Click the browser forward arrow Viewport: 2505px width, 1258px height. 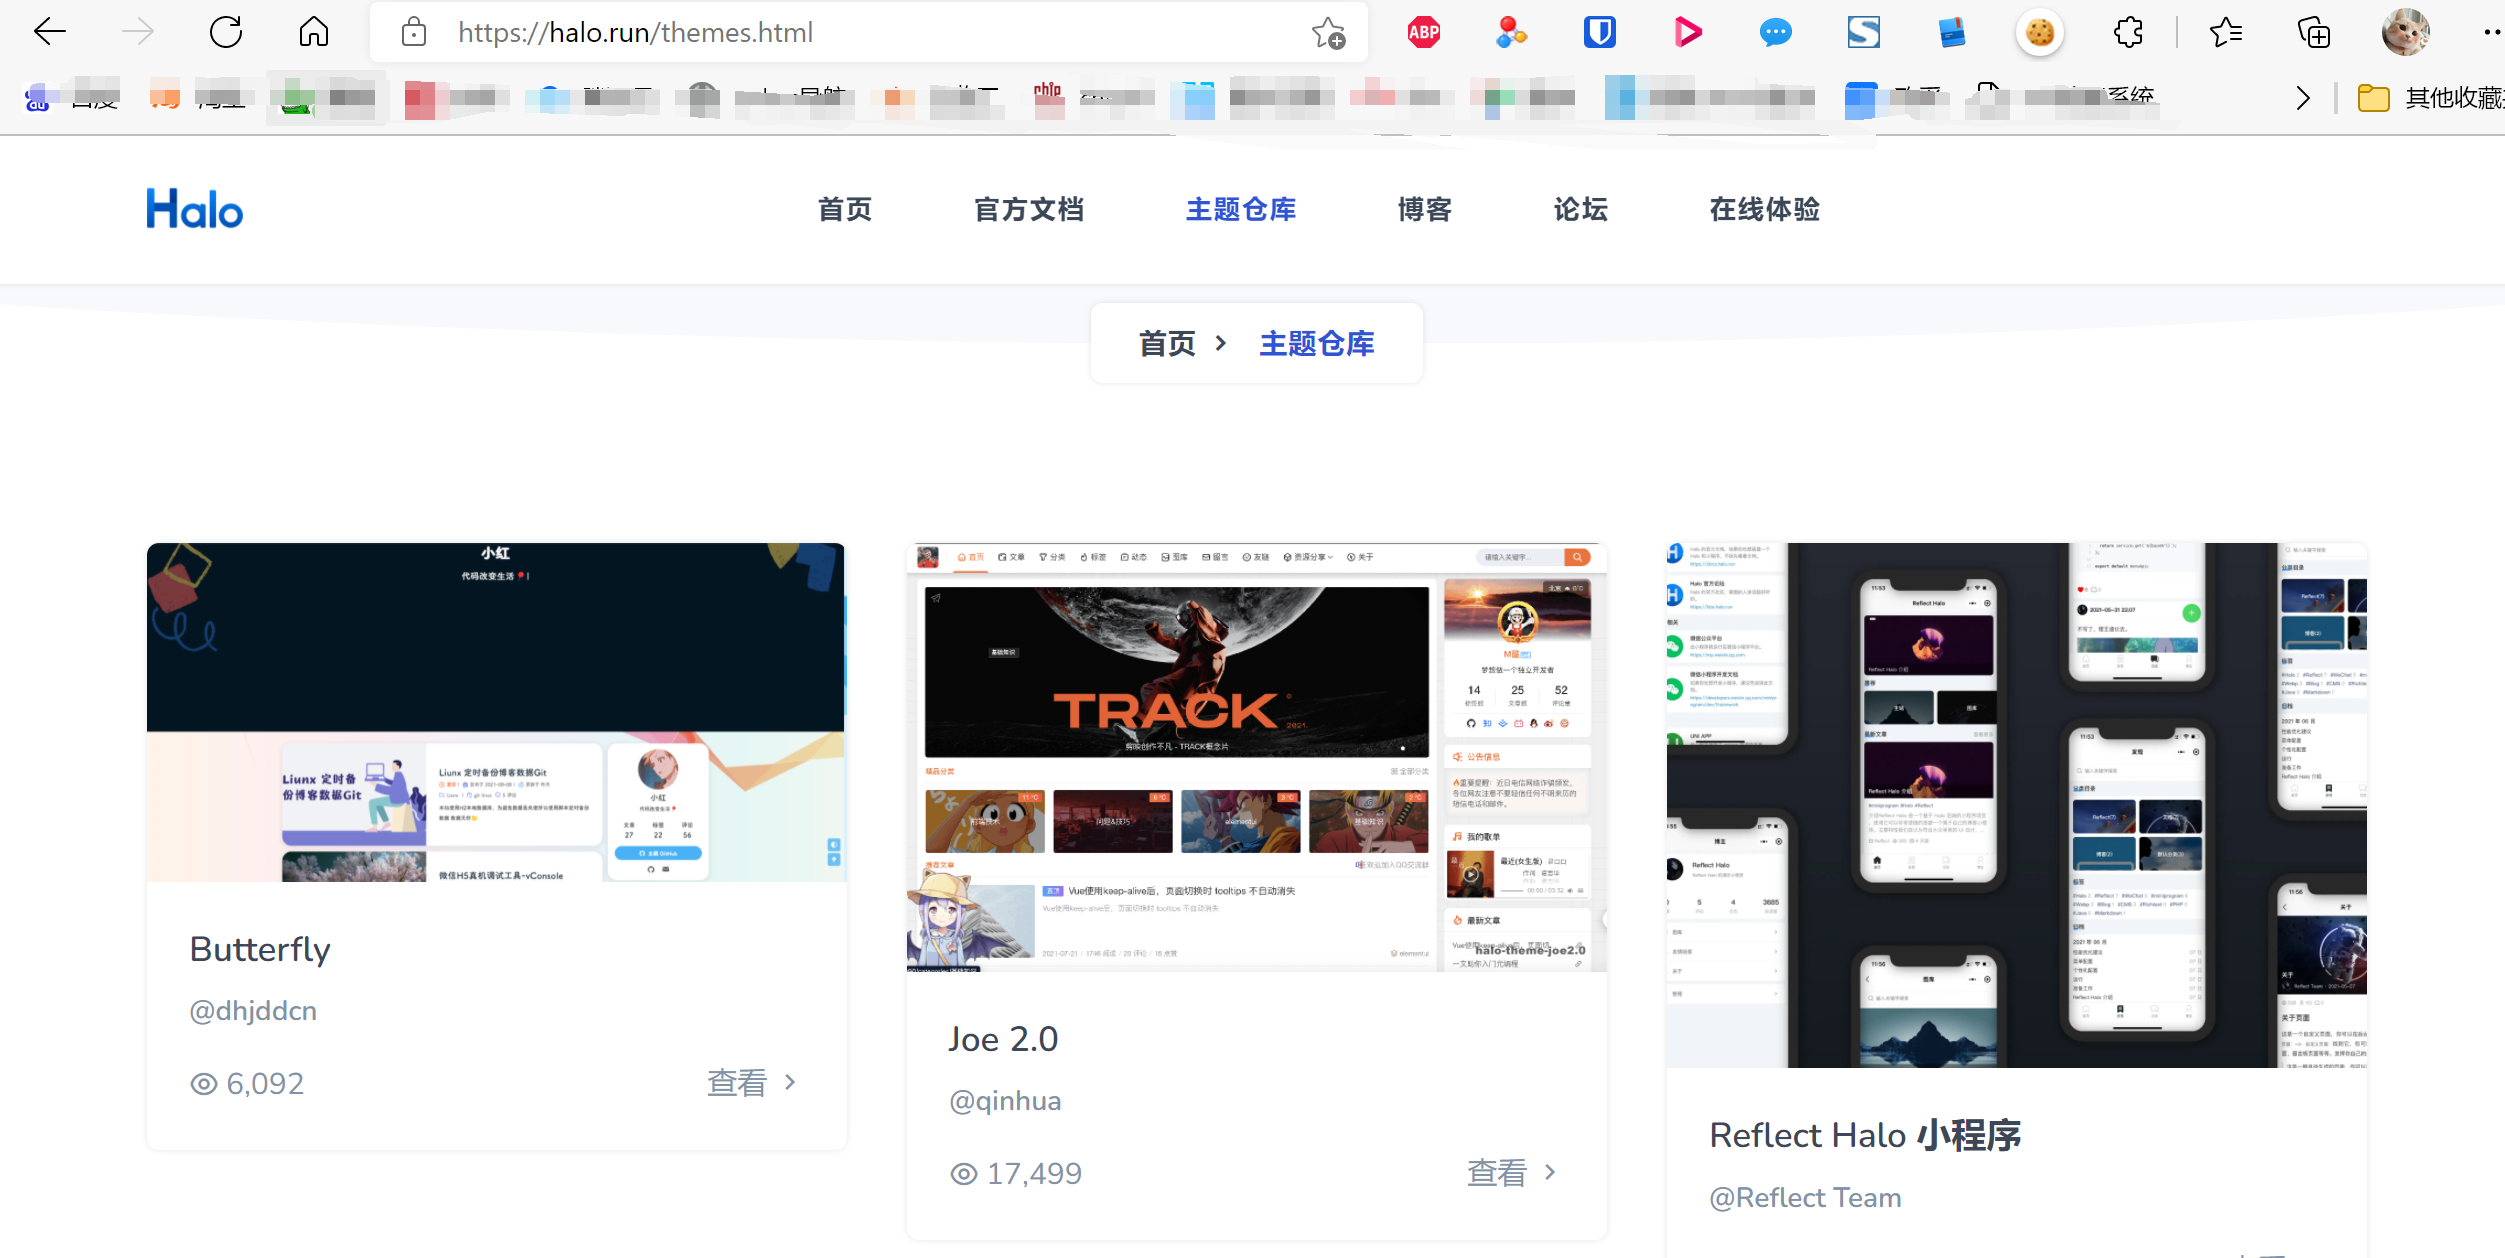[137, 32]
